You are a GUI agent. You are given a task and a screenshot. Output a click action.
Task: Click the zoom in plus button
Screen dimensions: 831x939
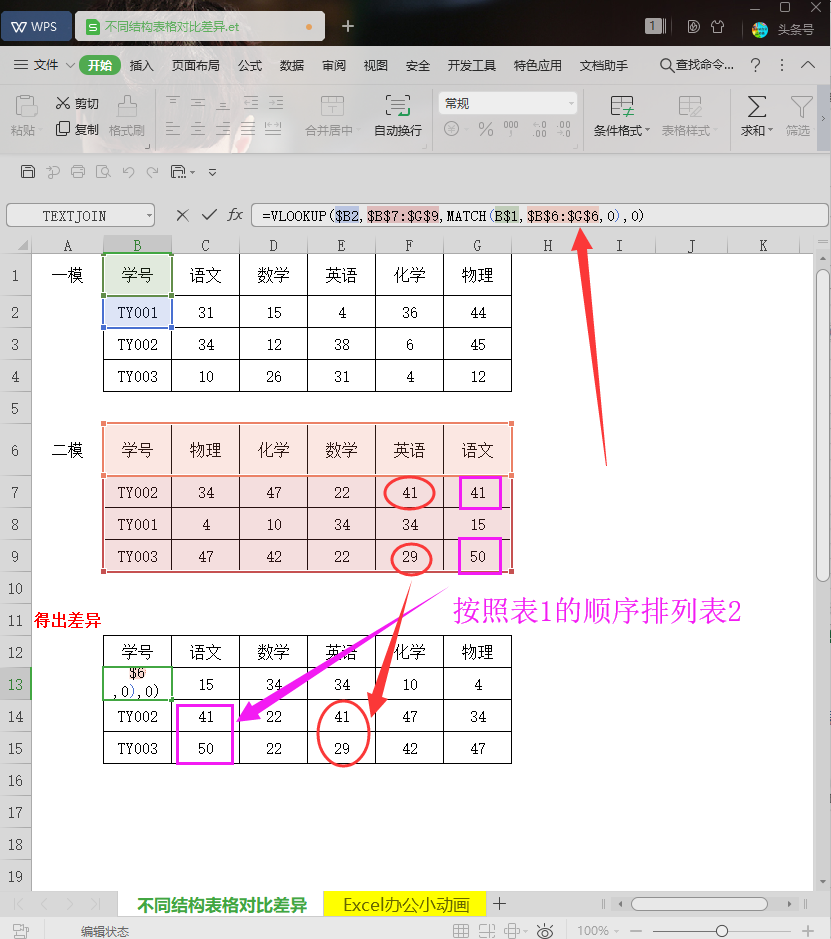point(808,931)
